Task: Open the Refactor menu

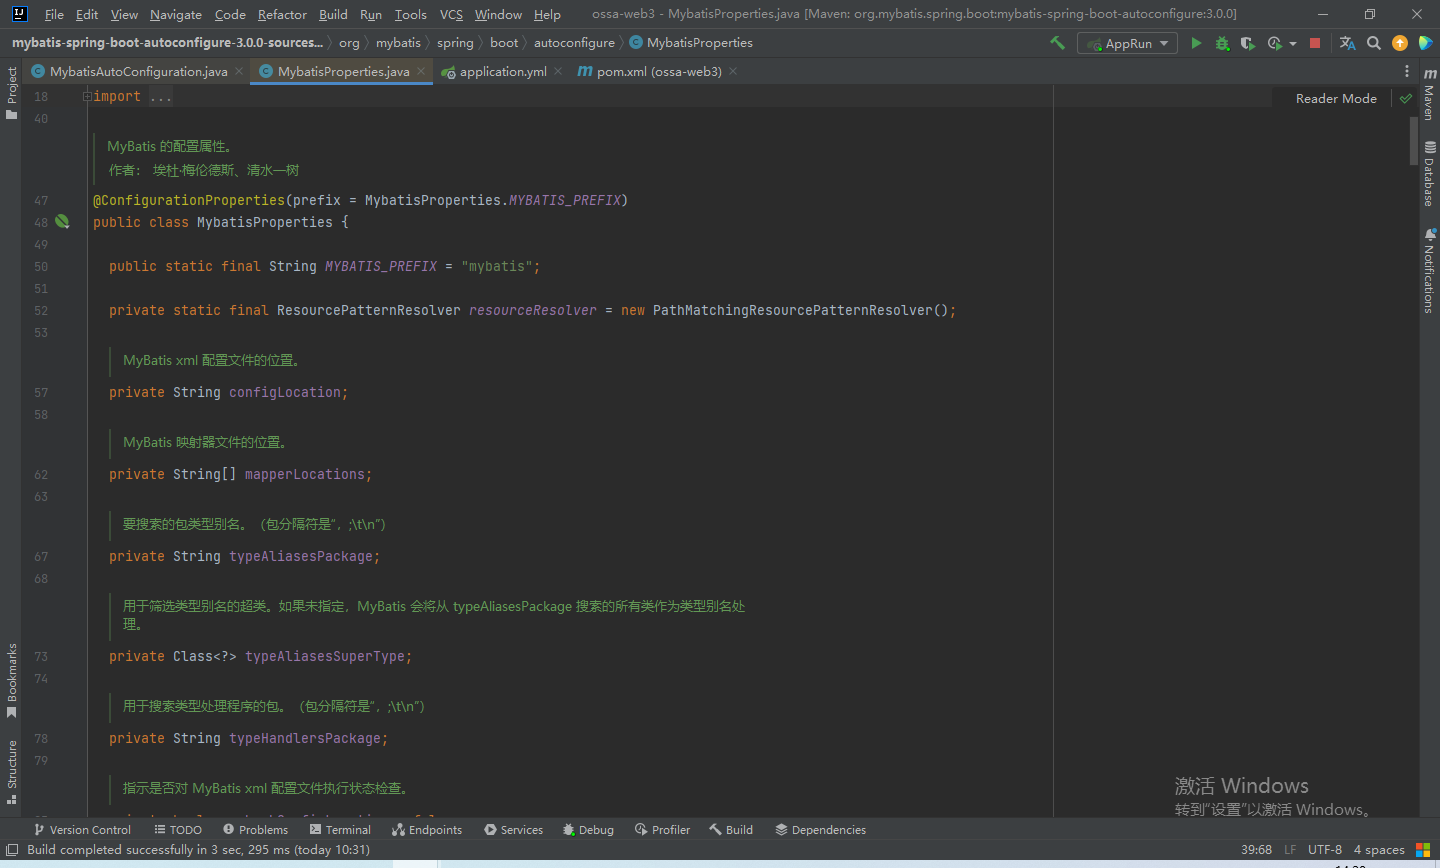Action: (282, 14)
